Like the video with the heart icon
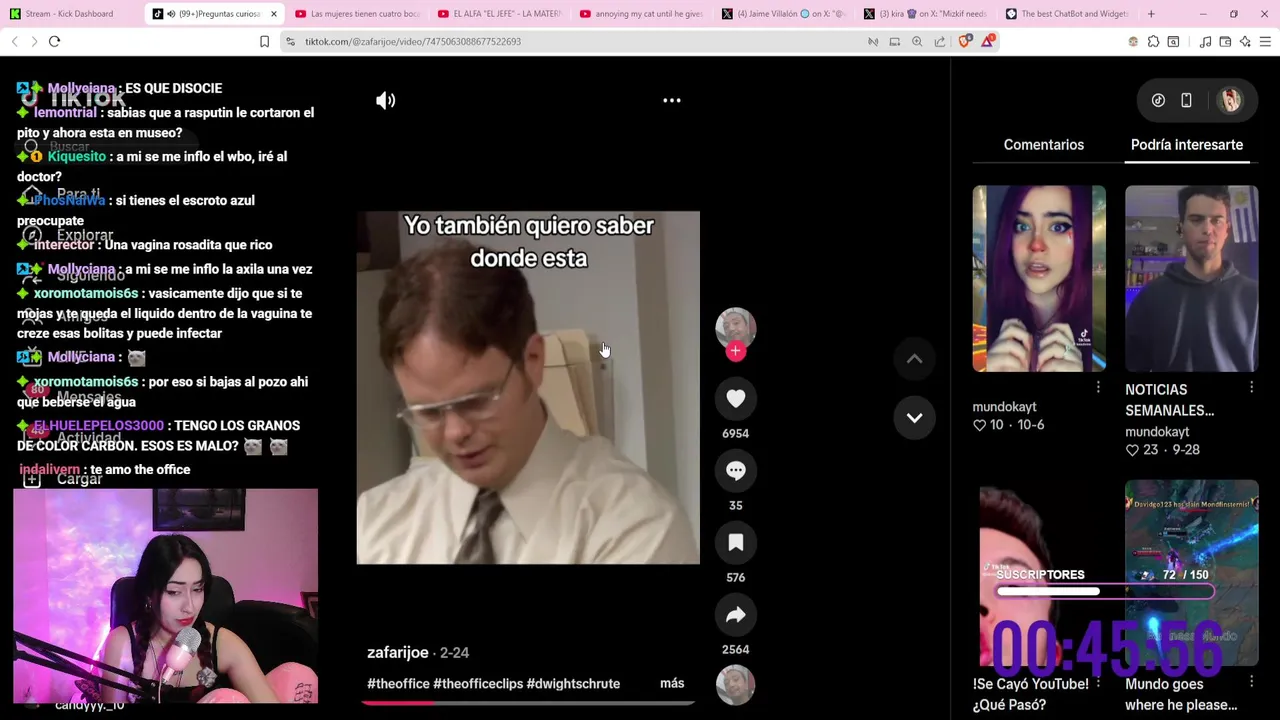 736,399
